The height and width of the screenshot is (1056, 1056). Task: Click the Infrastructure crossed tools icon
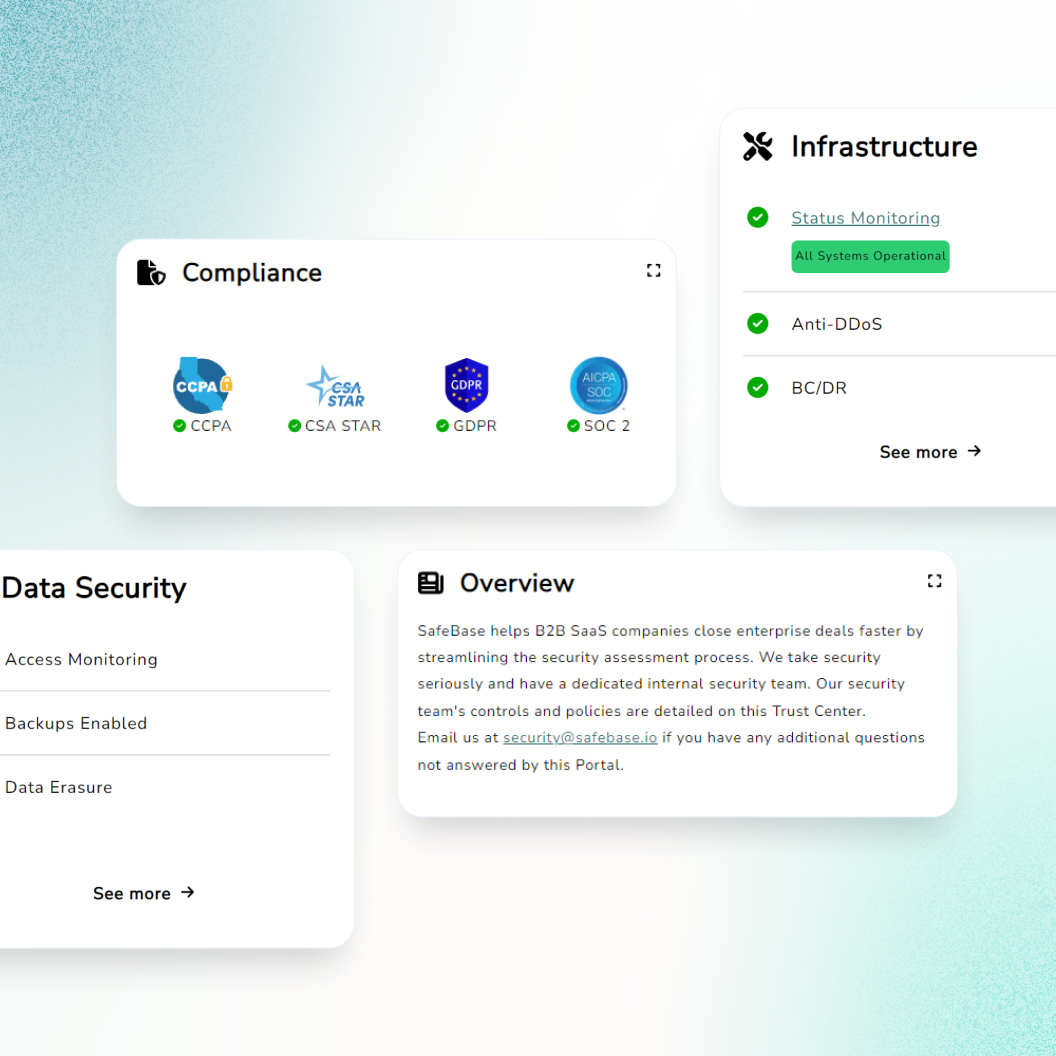pos(758,146)
